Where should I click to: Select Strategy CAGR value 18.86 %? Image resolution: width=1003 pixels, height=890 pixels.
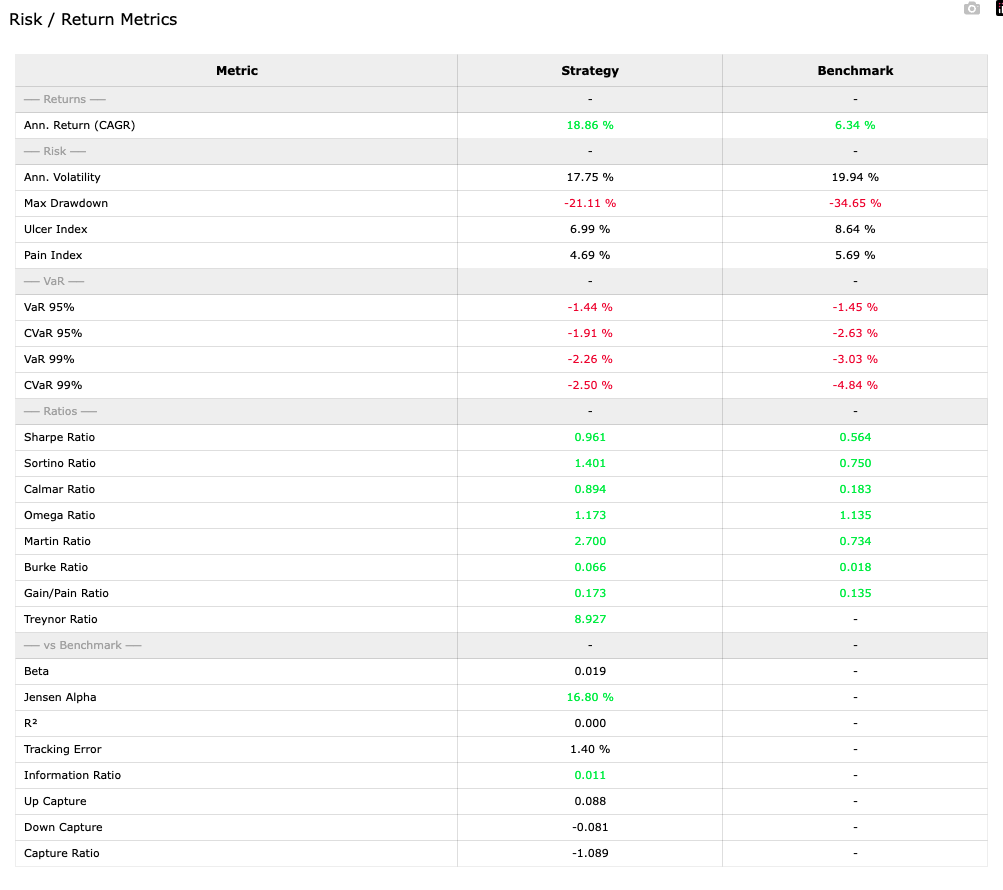coord(590,125)
